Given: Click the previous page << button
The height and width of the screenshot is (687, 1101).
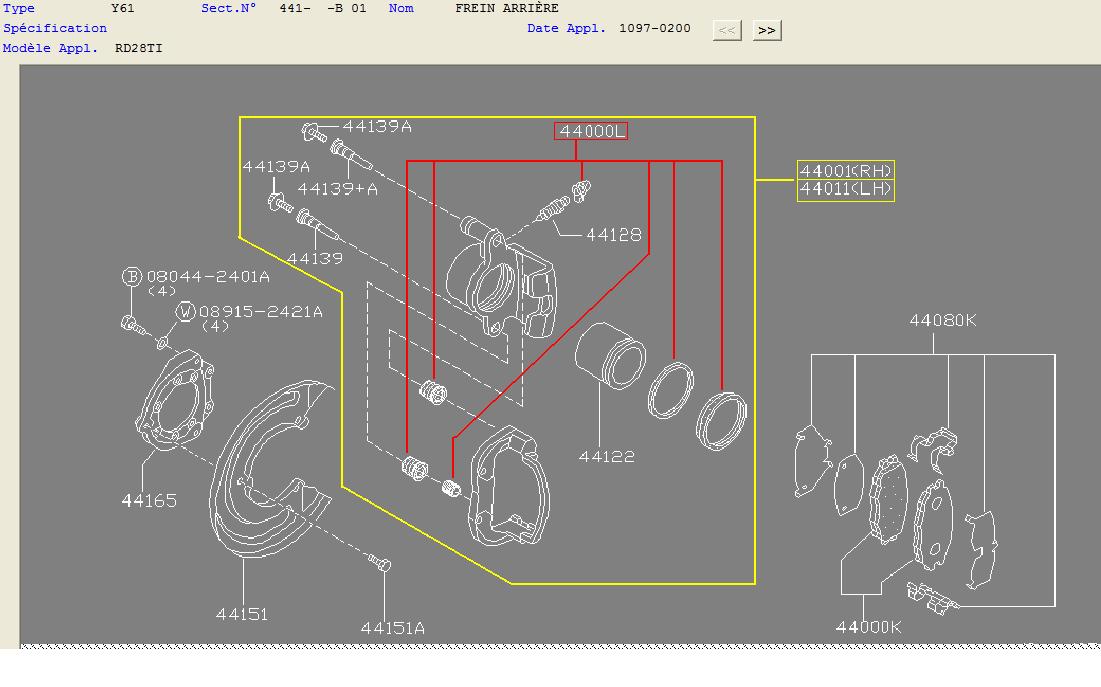Looking at the screenshot, I should pyautogui.click(x=727, y=30).
